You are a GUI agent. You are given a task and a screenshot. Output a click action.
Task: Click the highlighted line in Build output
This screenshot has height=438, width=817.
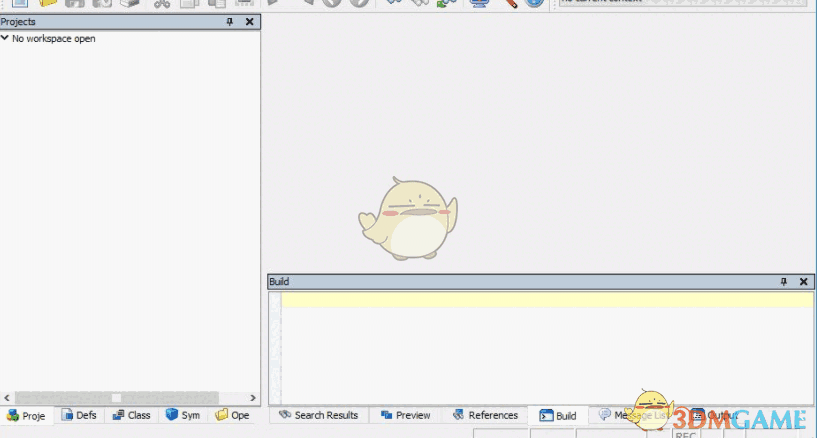547,300
